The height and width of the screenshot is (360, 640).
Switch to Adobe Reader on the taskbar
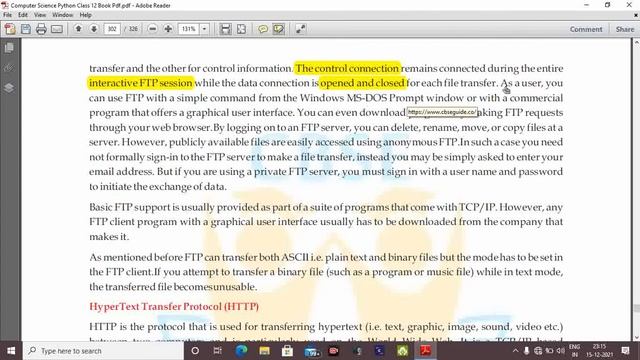click(426, 351)
